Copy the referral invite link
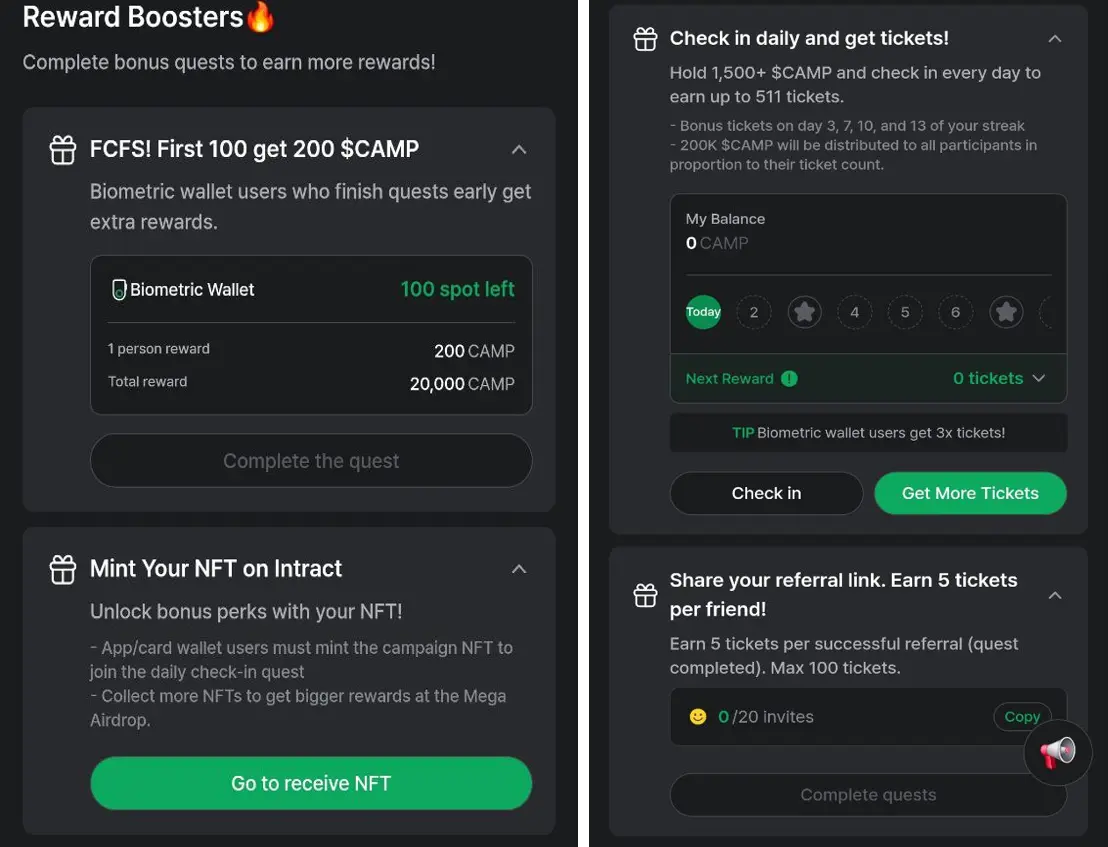1108x847 pixels. [x=1022, y=716]
